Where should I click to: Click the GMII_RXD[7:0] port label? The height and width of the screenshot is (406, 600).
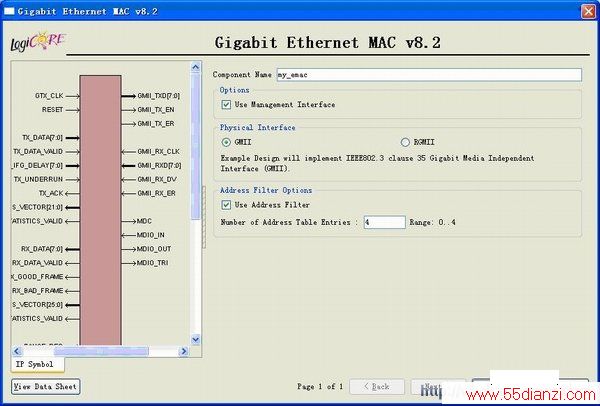point(159,165)
